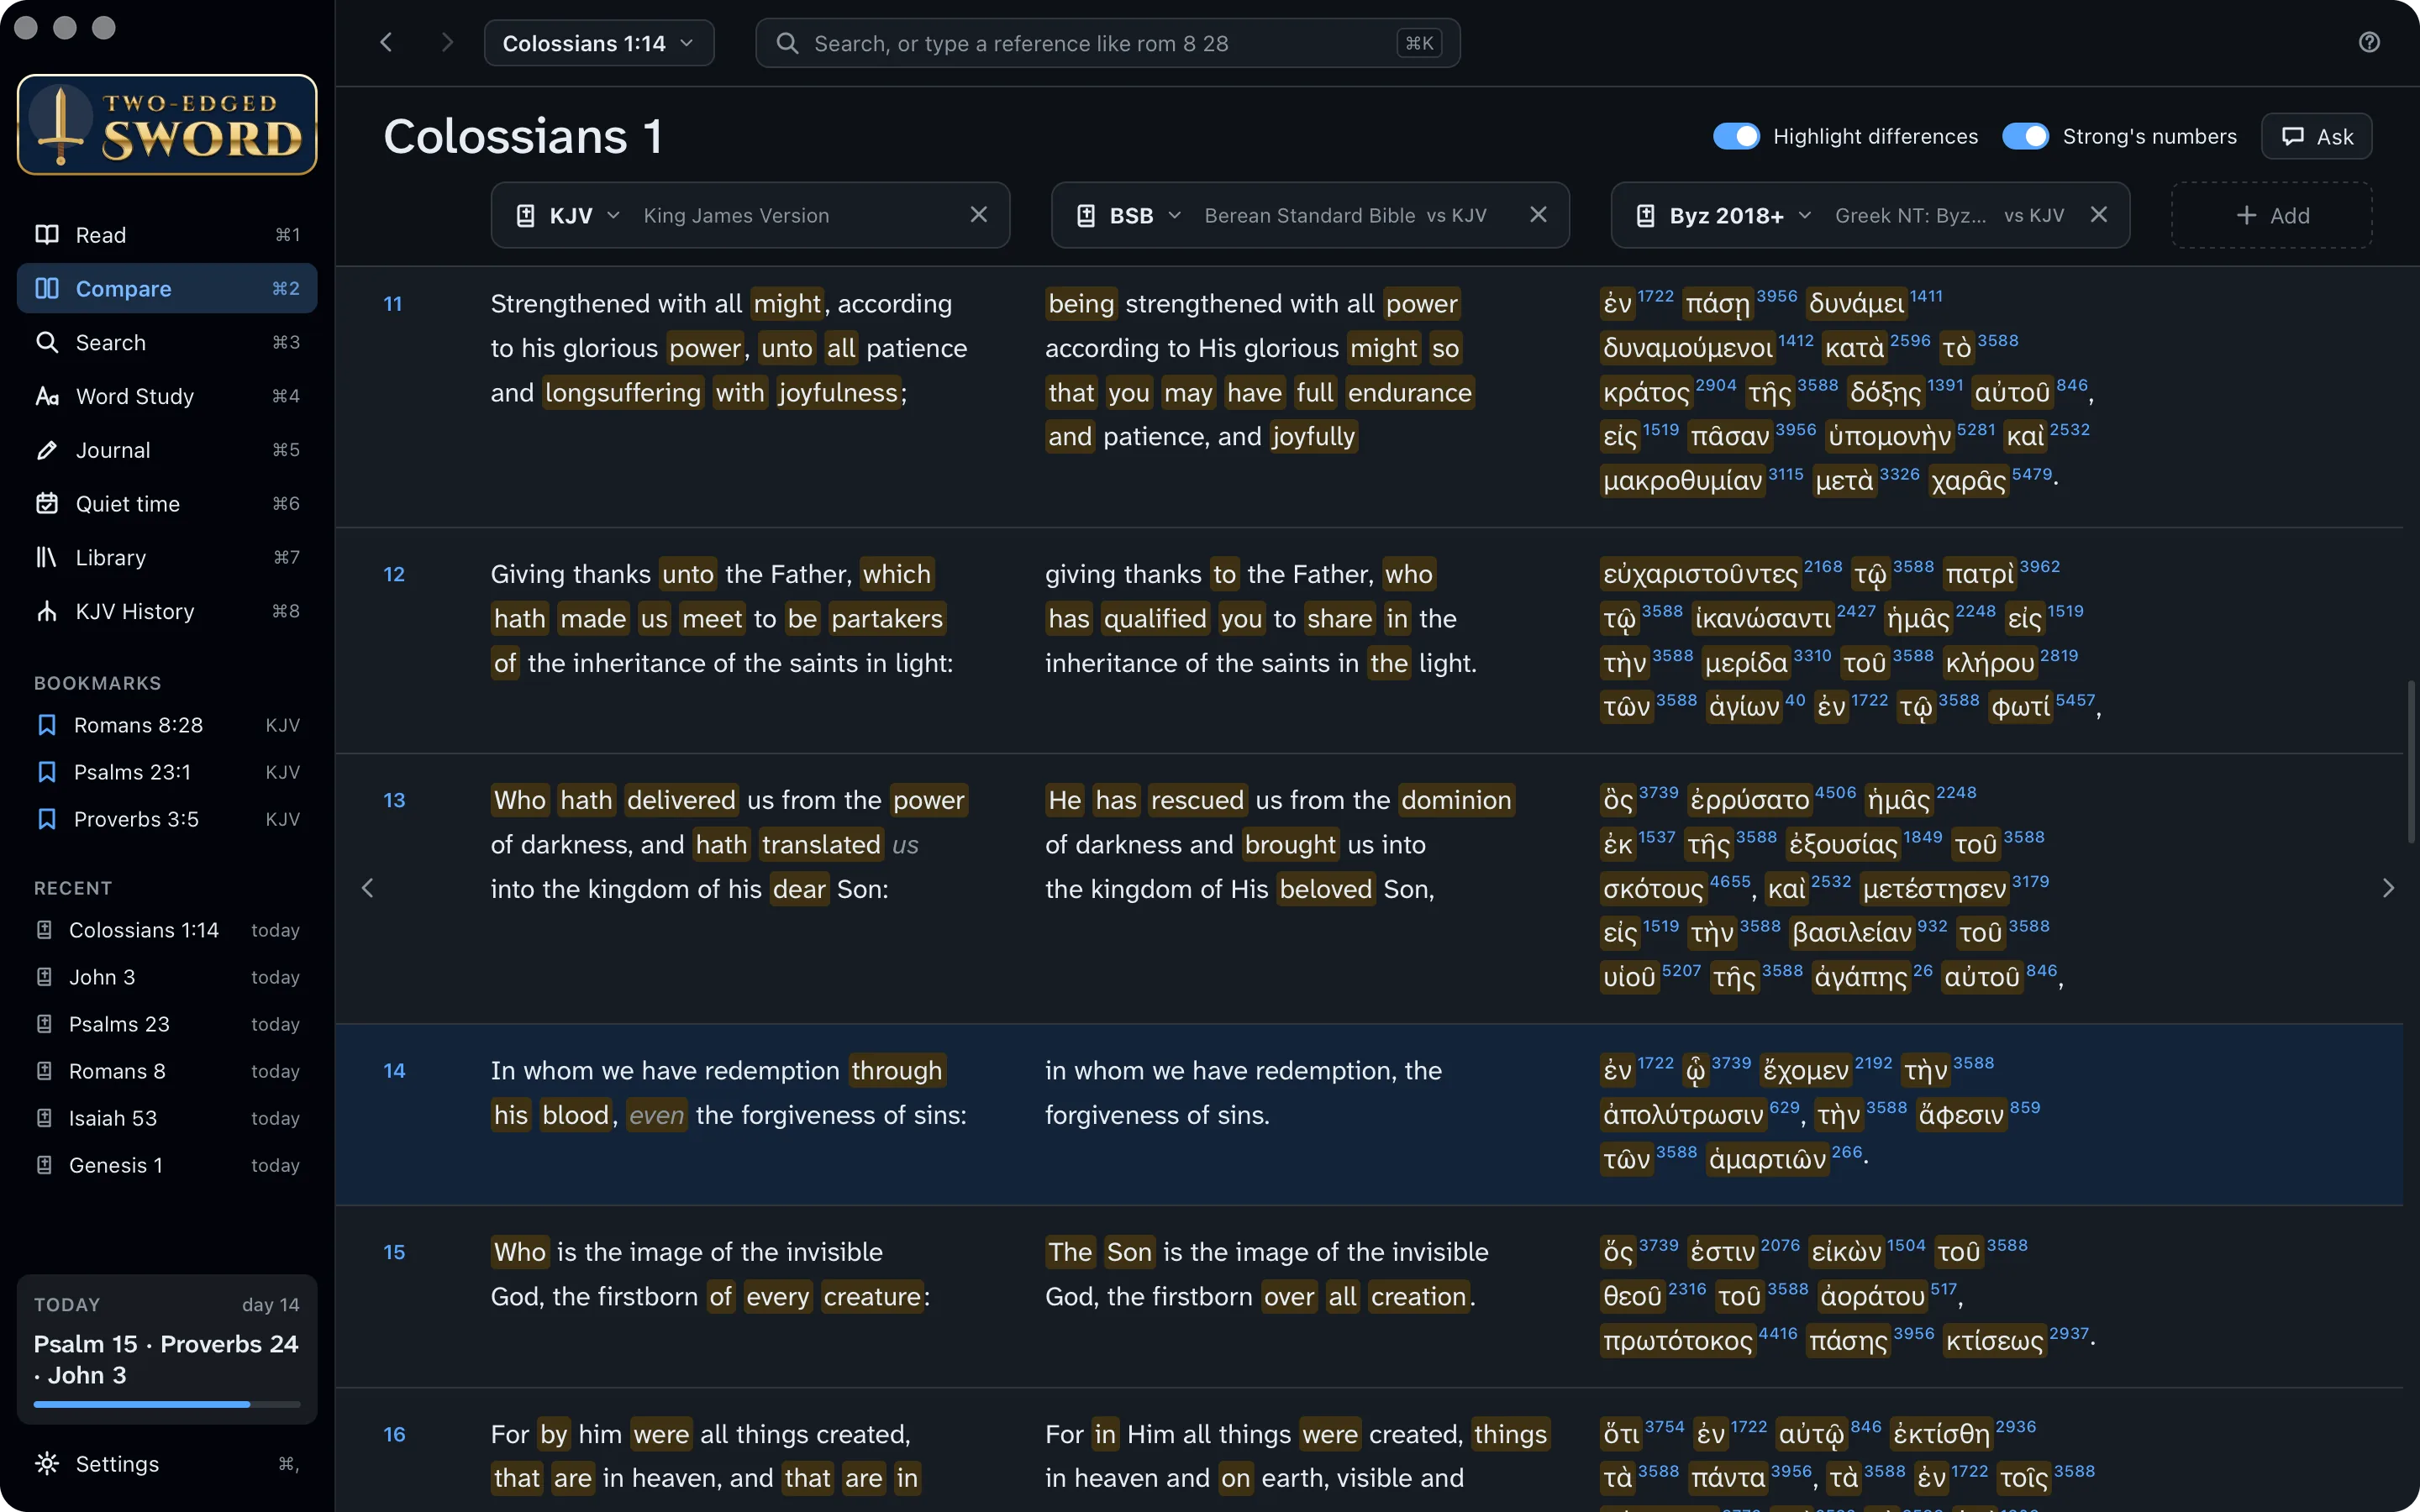The height and width of the screenshot is (1512, 2420).
Task: Click the Quiet time calendar icon
Action: (x=47, y=503)
